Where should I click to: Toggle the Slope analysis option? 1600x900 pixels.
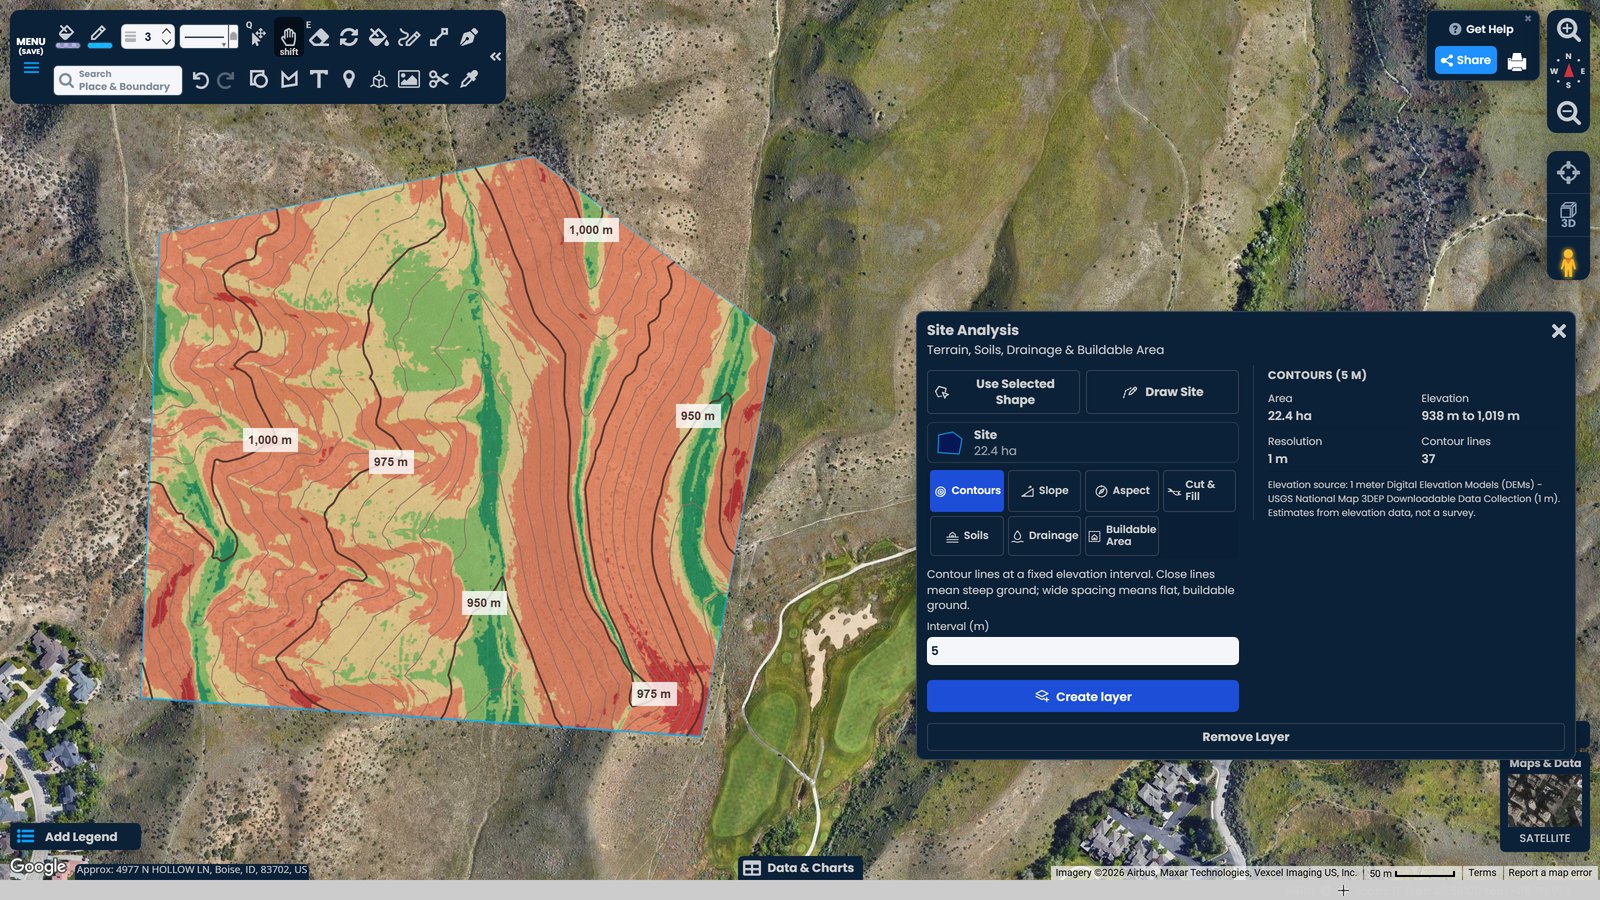tap(1044, 491)
